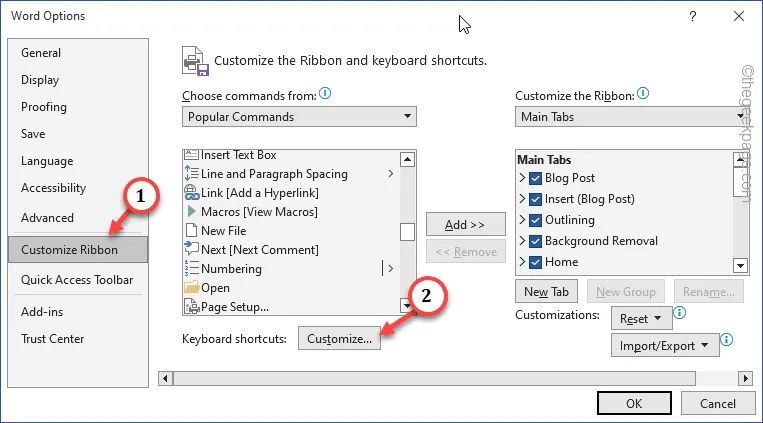Click the New Group button
The image size is (763, 423).
coord(626,292)
